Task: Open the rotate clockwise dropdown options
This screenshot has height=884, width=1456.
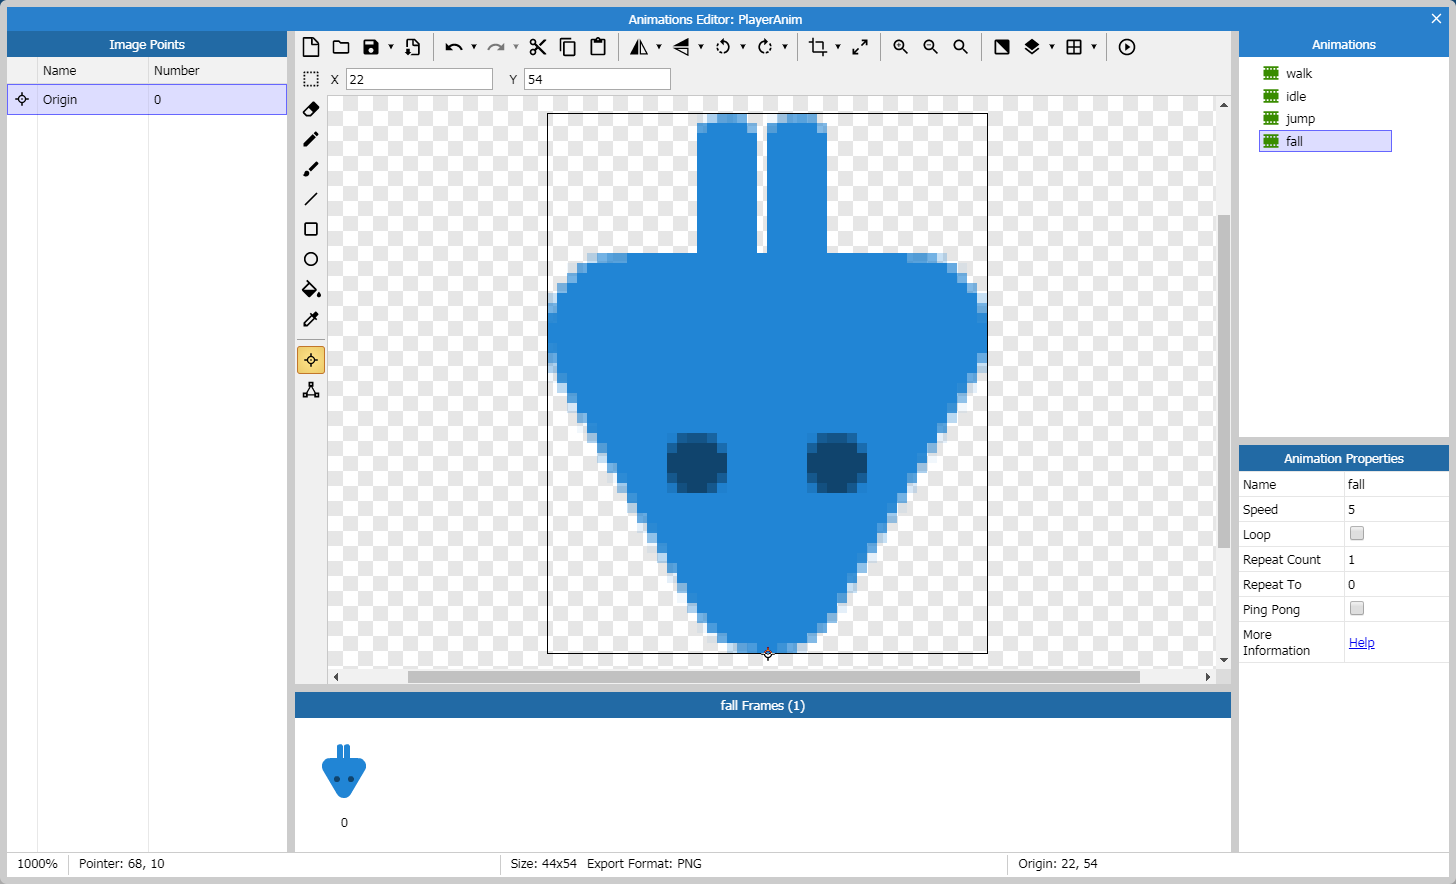Action: 784,47
